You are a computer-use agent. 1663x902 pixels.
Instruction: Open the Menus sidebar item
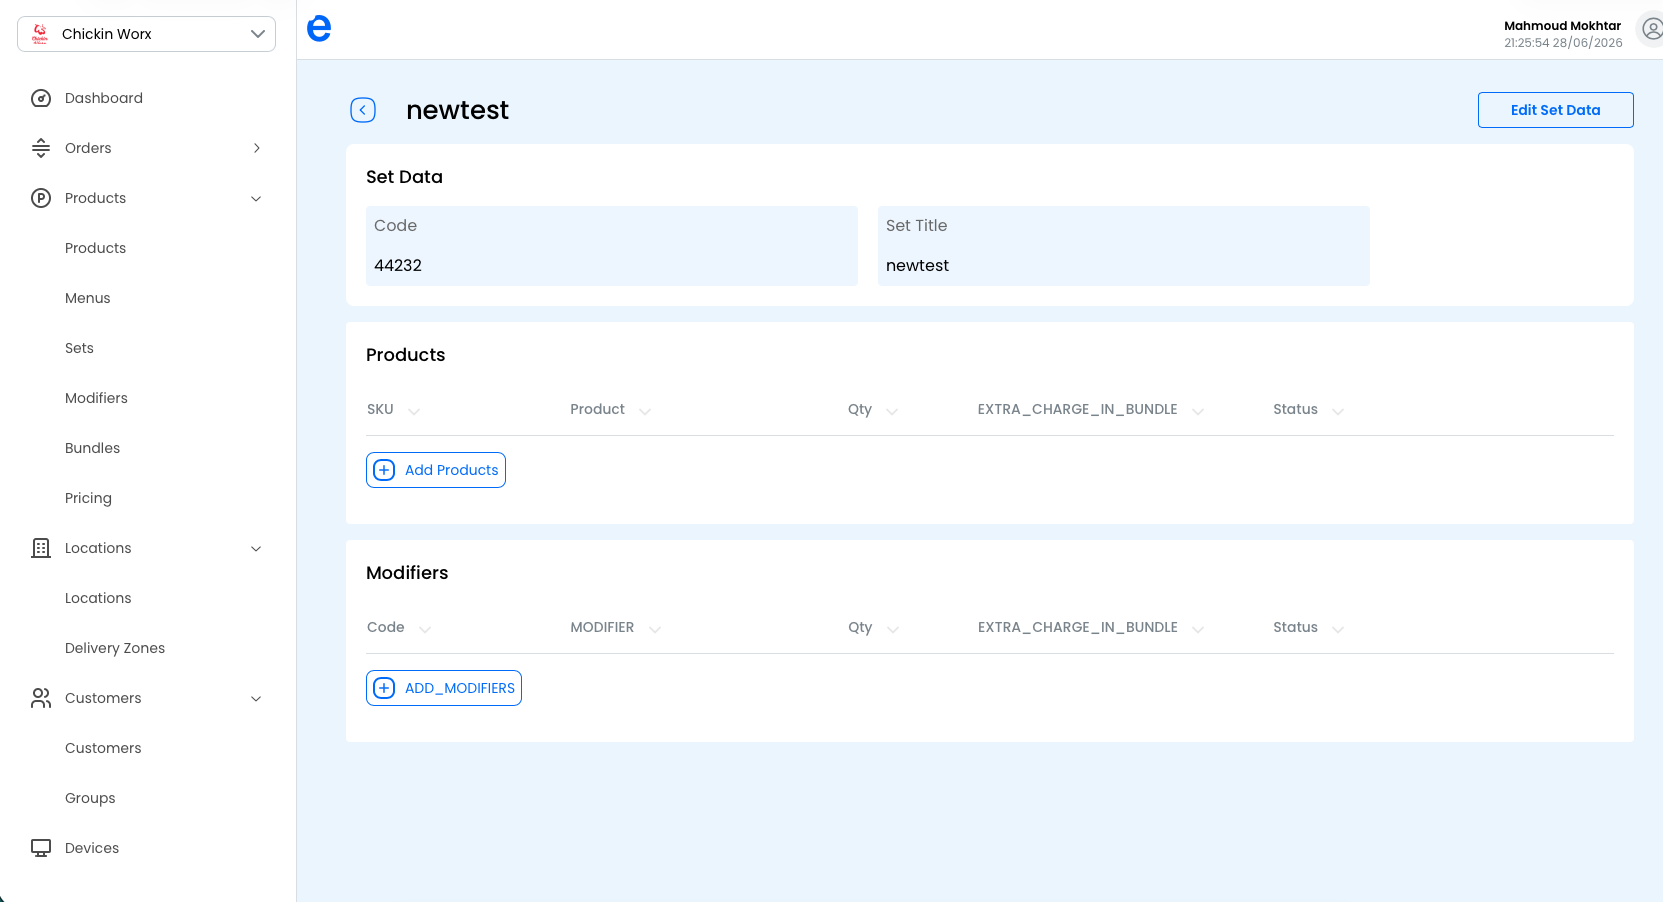[x=88, y=298]
